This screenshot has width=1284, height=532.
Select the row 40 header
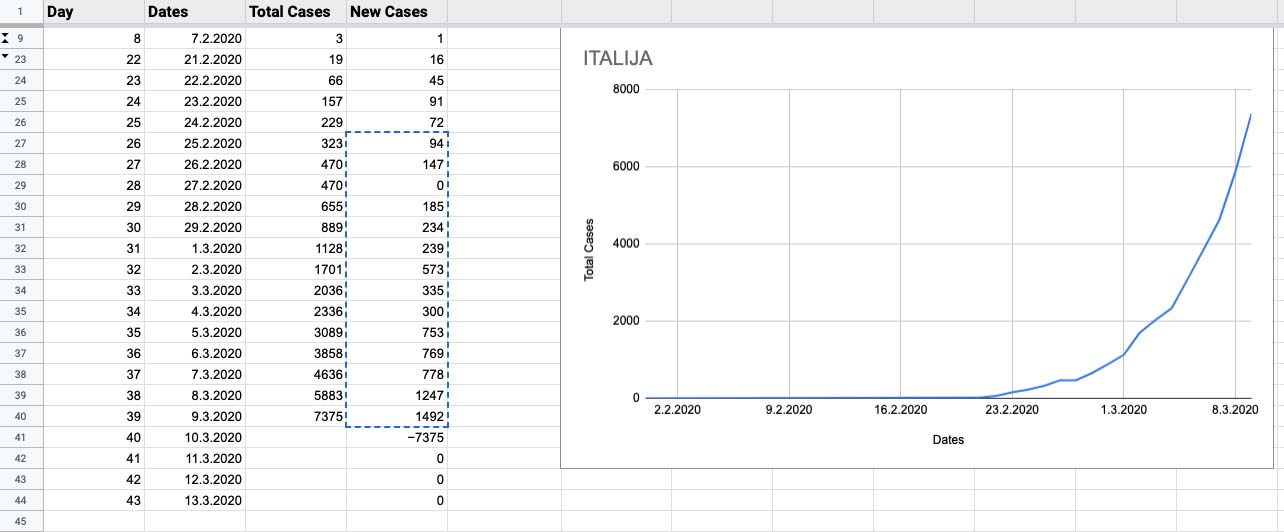[21, 416]
